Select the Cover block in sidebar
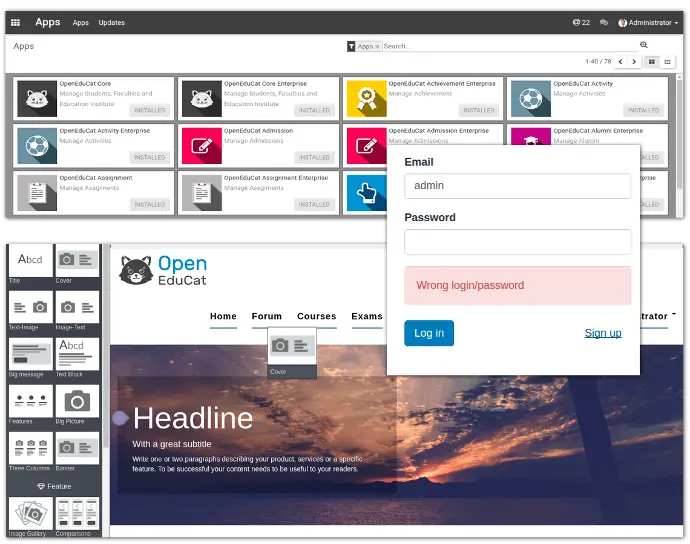The image size is (690, 544). [x=77, y=264]
